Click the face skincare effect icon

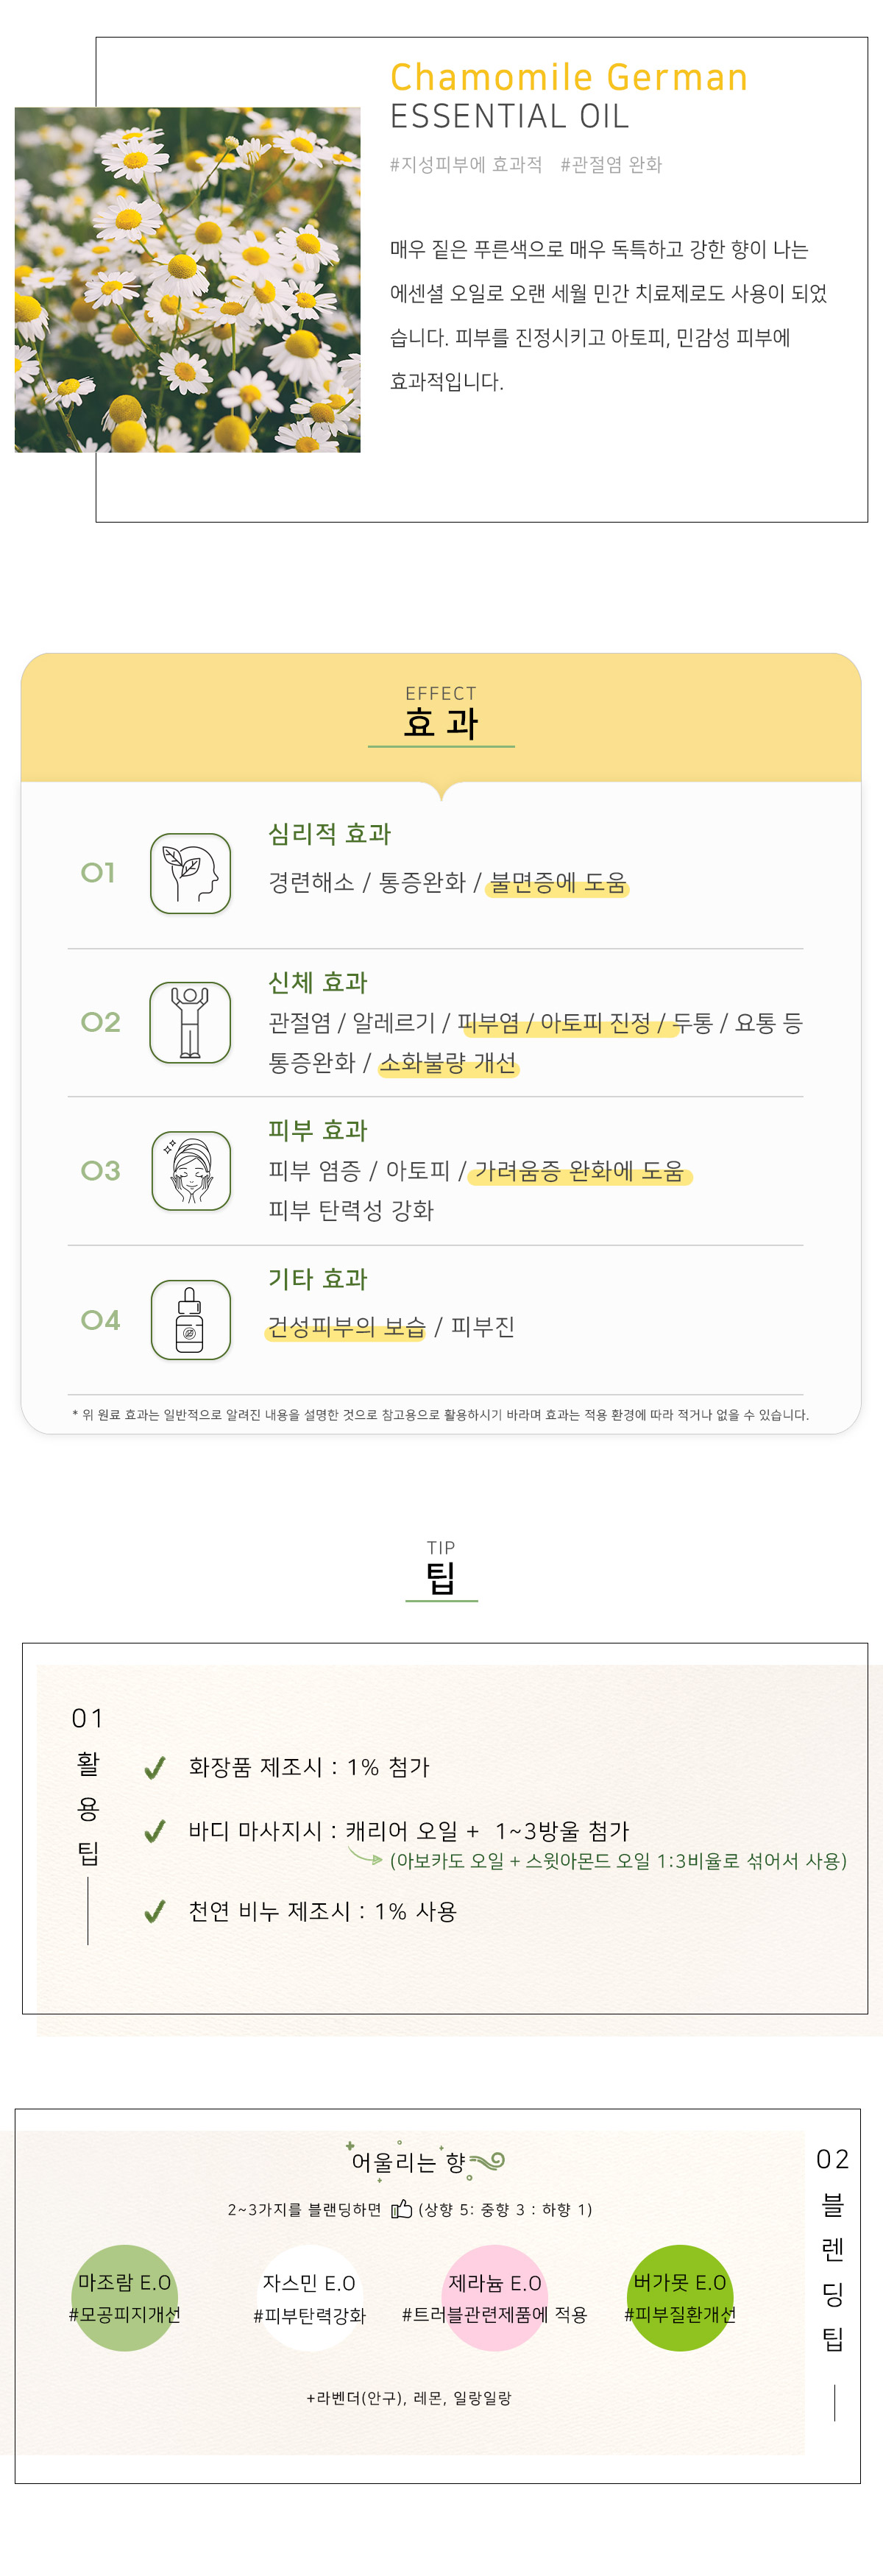190,1170
